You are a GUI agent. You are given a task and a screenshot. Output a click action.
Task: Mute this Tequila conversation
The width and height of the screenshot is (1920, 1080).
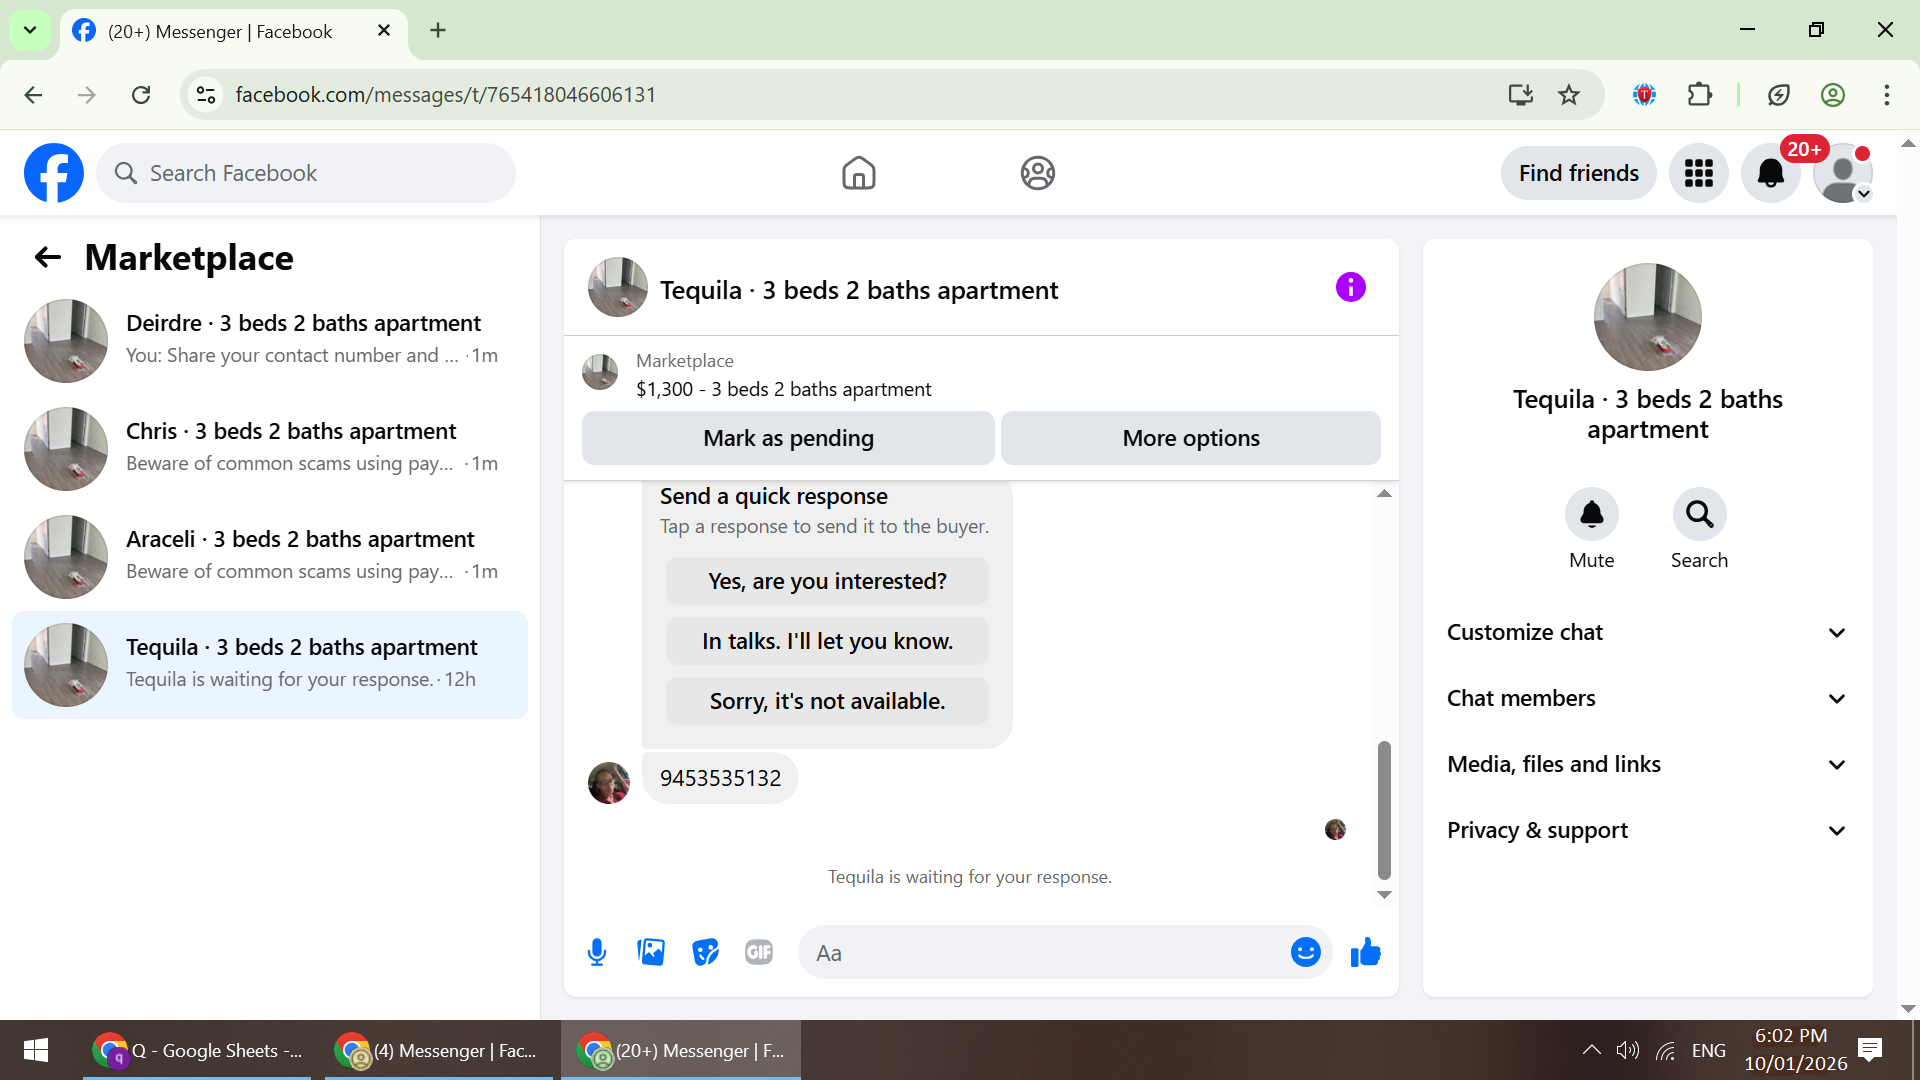pos(1591,515)
